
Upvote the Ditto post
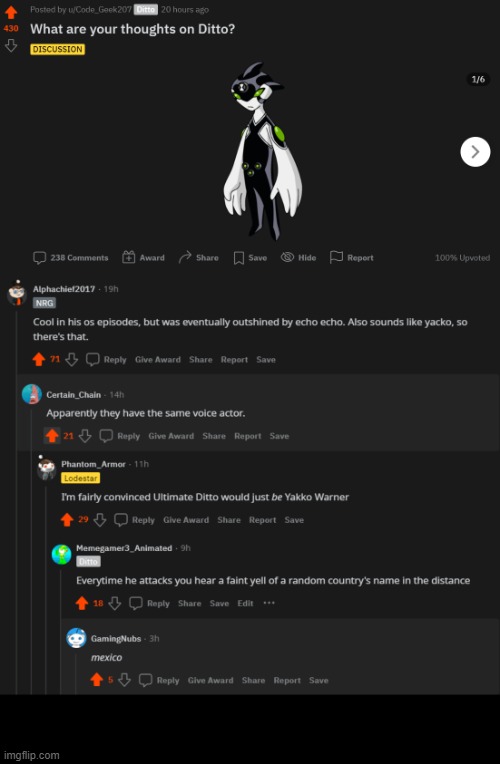point(11,11)
